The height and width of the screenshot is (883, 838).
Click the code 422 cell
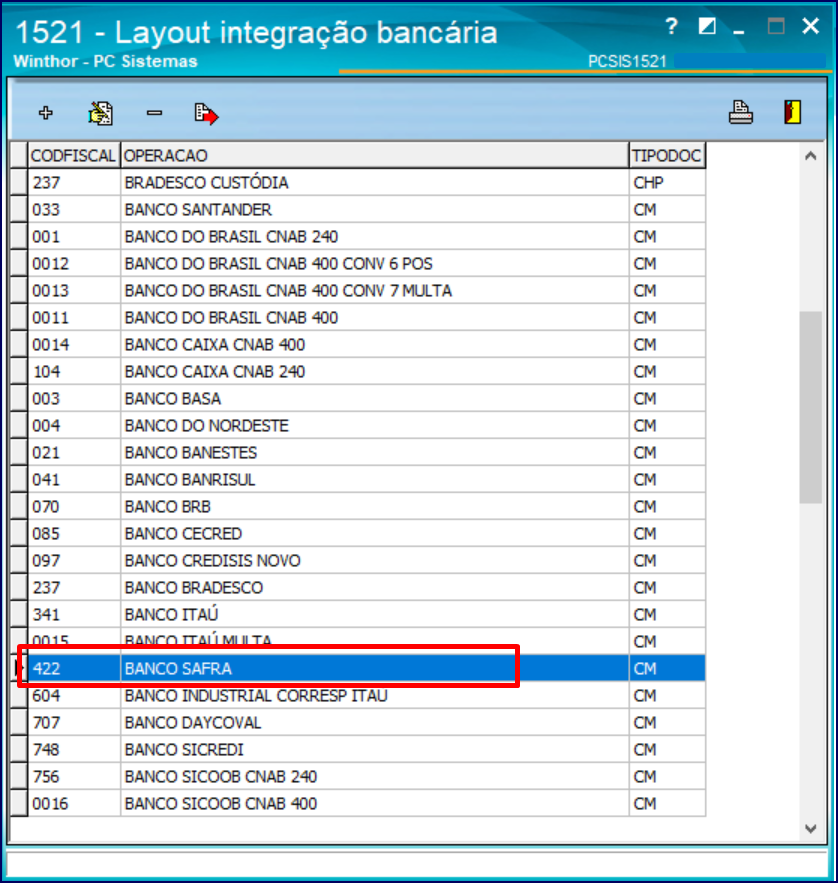(x=74, y=668)
